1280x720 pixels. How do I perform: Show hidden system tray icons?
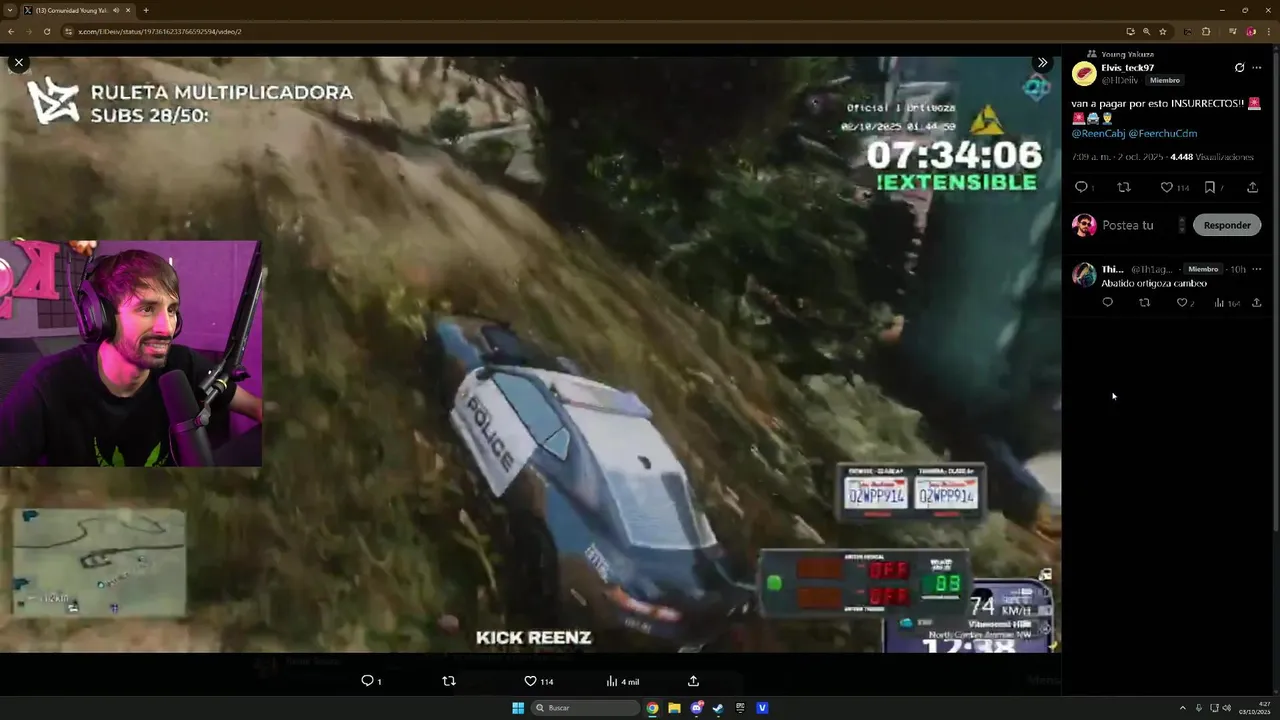[x=1183, y=708]
